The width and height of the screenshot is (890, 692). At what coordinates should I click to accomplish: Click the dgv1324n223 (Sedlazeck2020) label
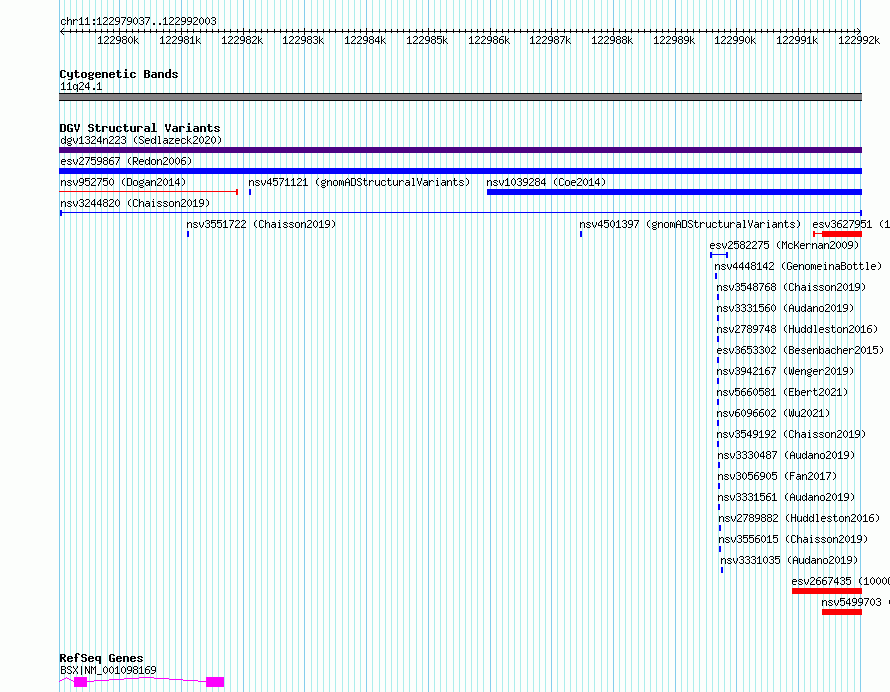[141, 140]
